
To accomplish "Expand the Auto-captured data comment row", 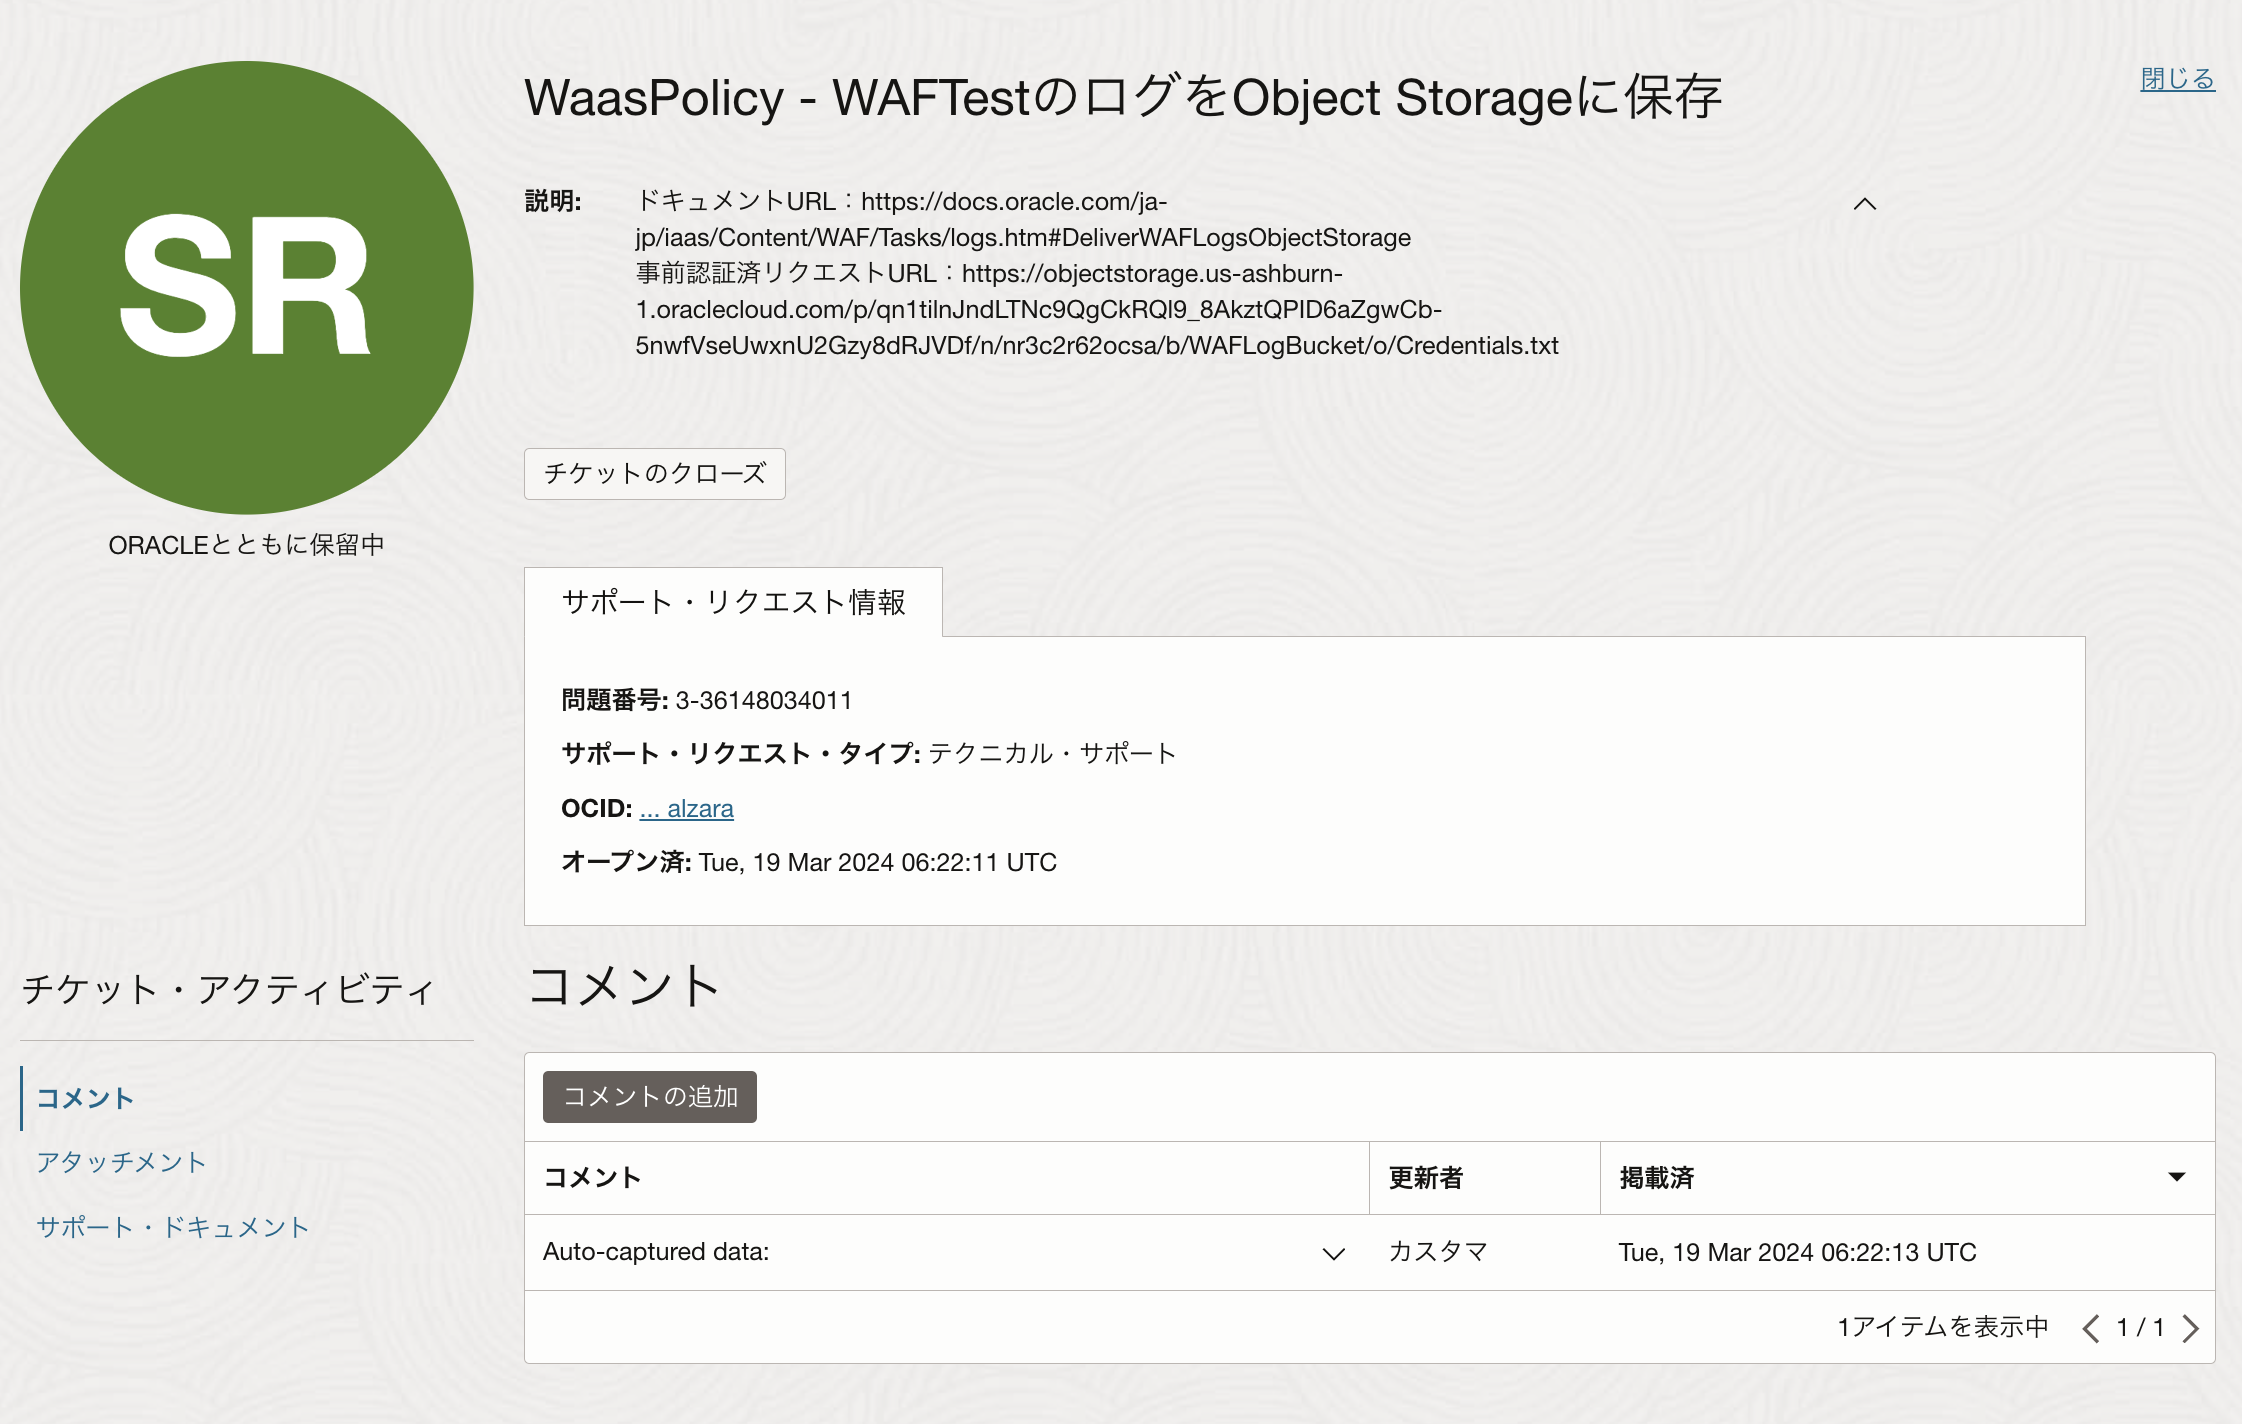I will tap(1333, 1253).
